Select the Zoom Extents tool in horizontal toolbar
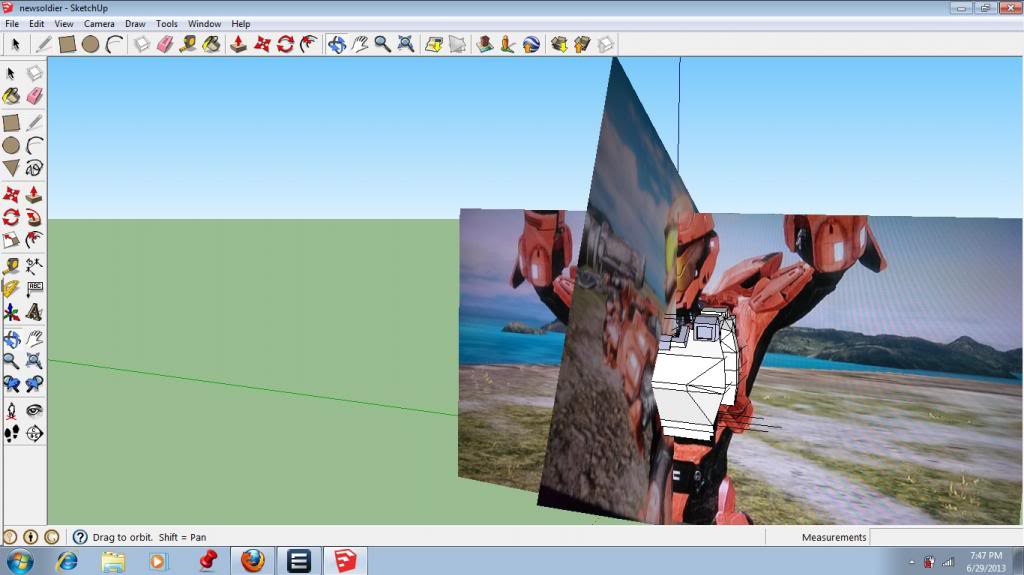The height and width of the screenshot is (575, 1024). [406, 44]
